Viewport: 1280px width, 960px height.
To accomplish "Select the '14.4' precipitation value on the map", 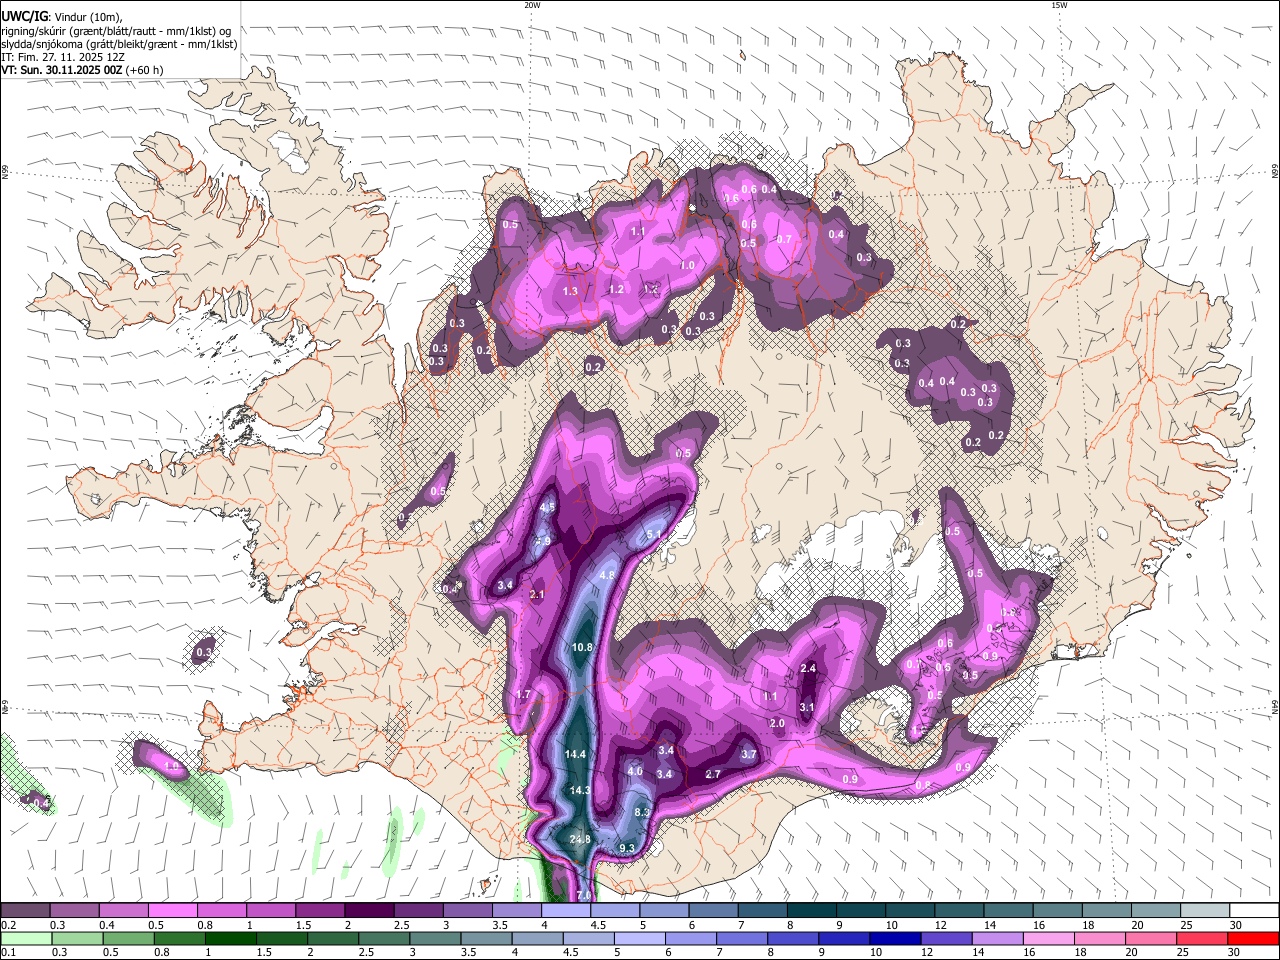I will [x=575, y=754].
